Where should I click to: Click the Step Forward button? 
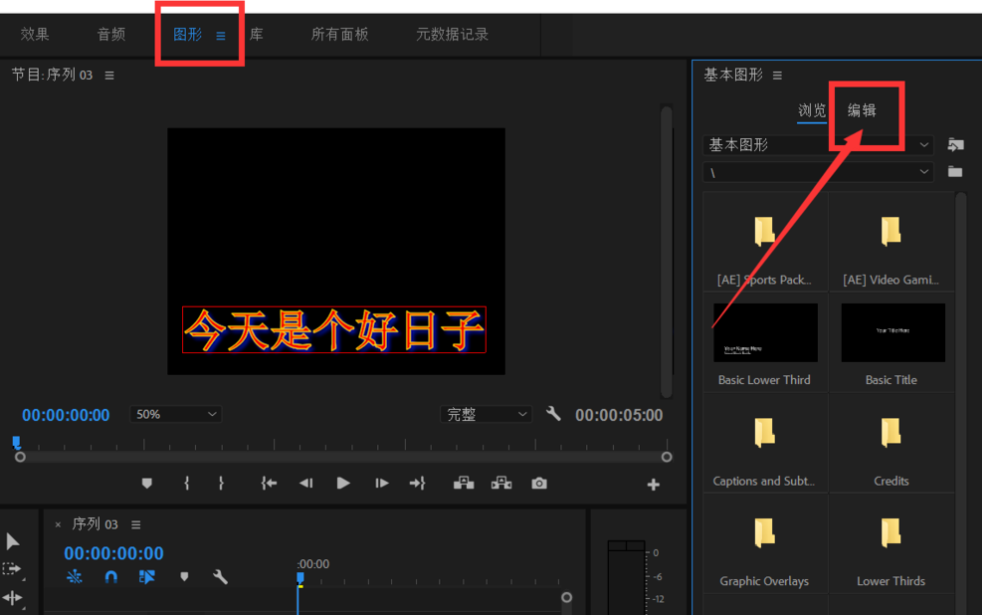click(381, 483)
